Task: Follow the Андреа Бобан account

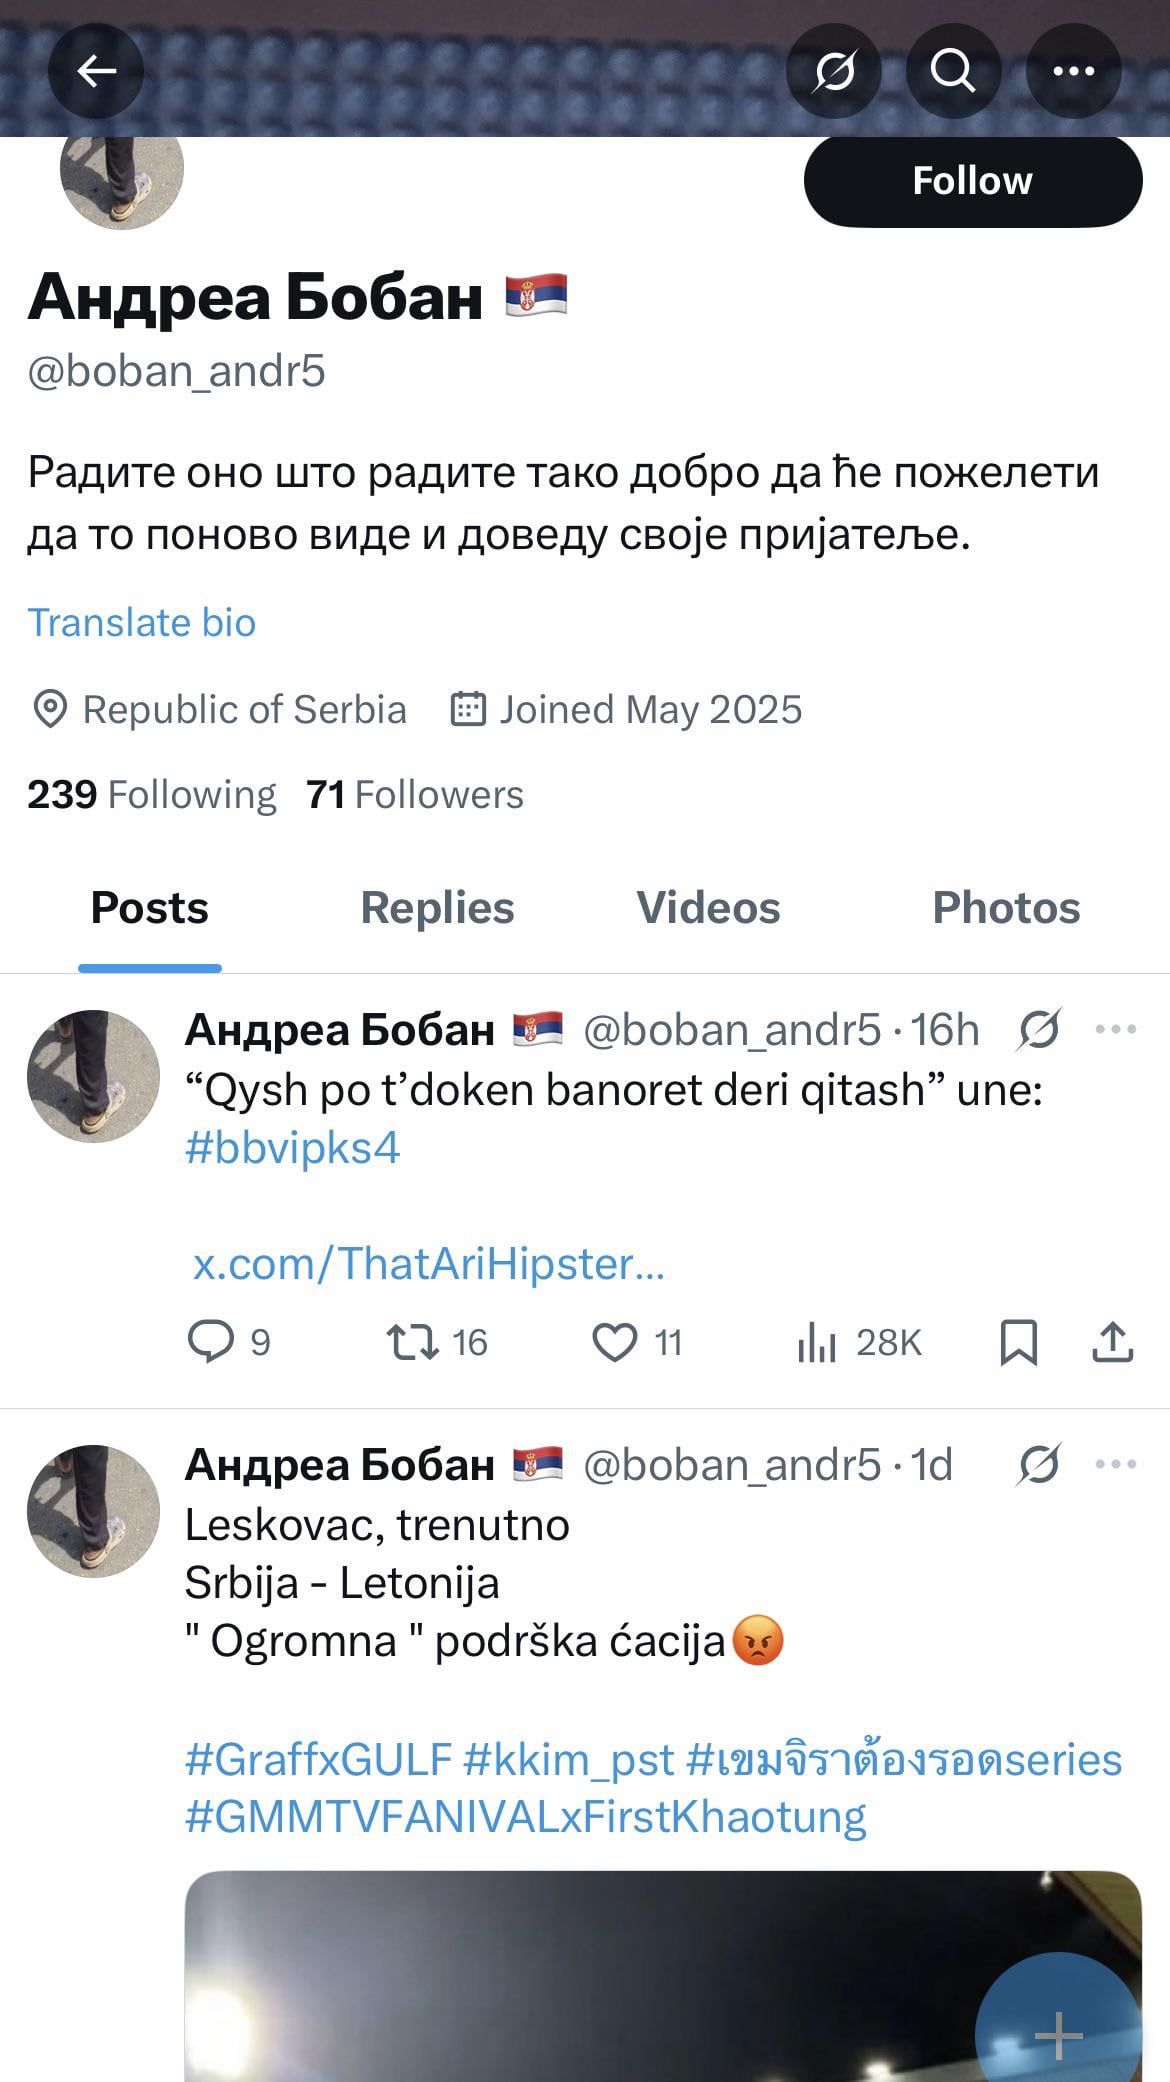Action: [x=972, y=181]
